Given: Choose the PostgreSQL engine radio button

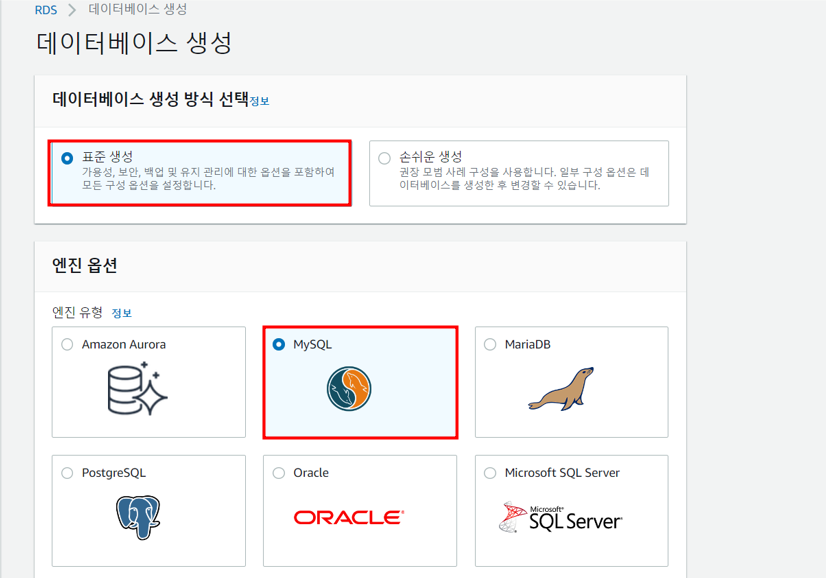Looking at the screenshot, I should [67, 473].
